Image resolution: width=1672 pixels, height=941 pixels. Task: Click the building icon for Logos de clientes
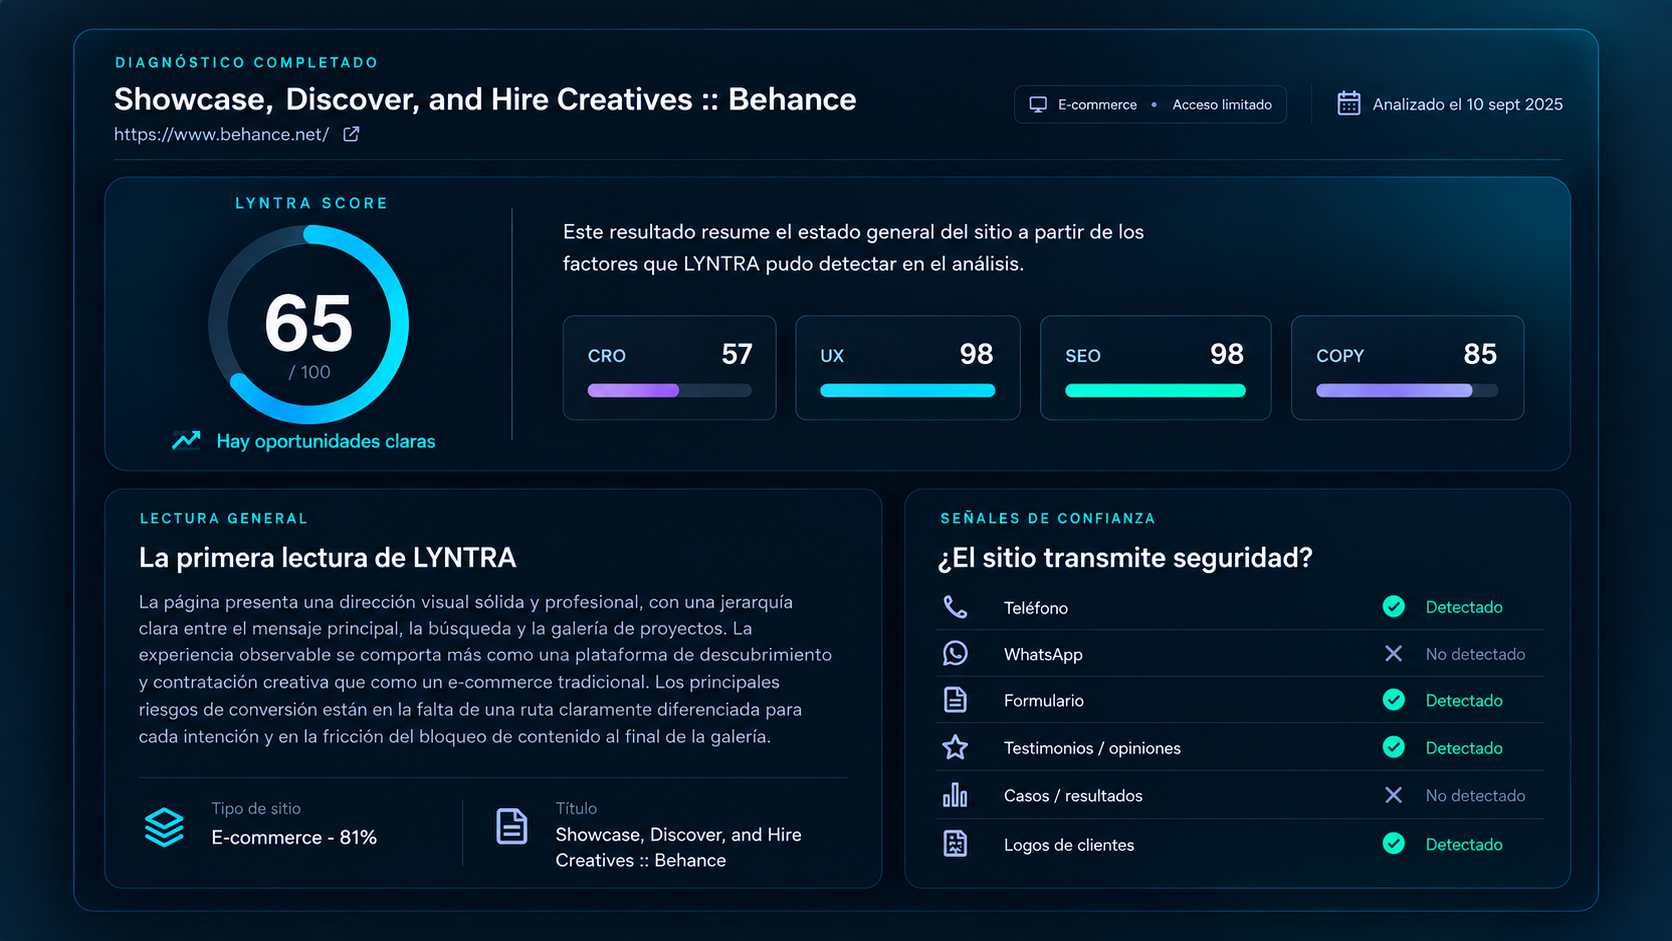[x=955, y=844]
